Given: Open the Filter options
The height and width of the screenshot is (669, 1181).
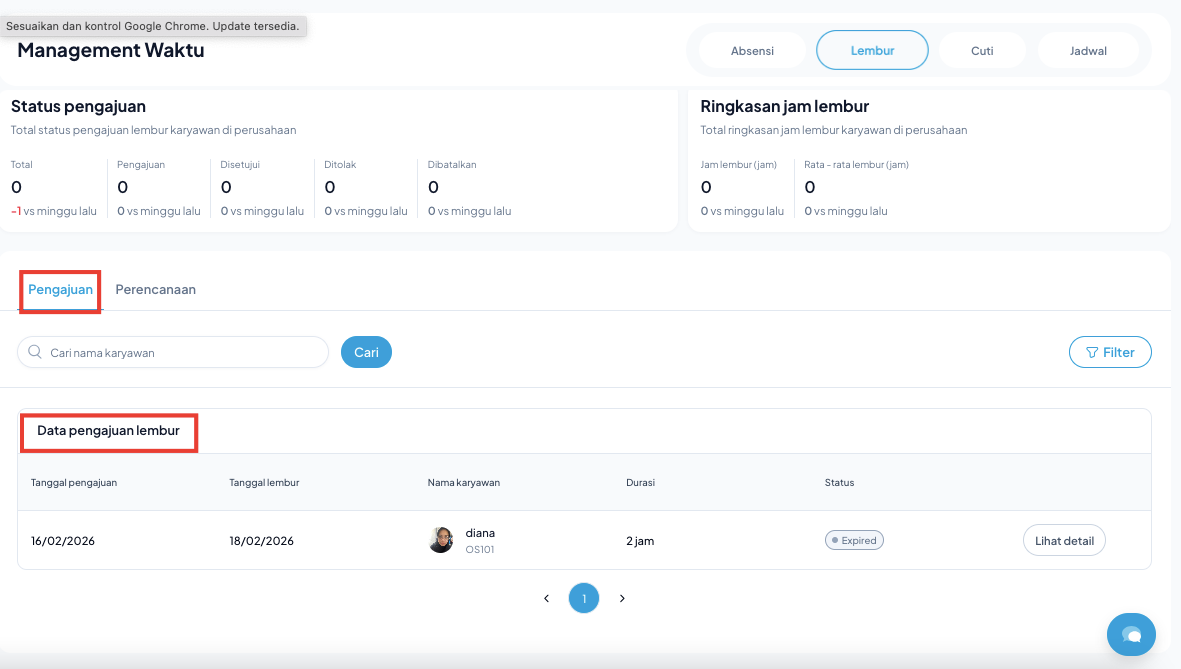Looking at the screenshot, I should point(1110,352).
